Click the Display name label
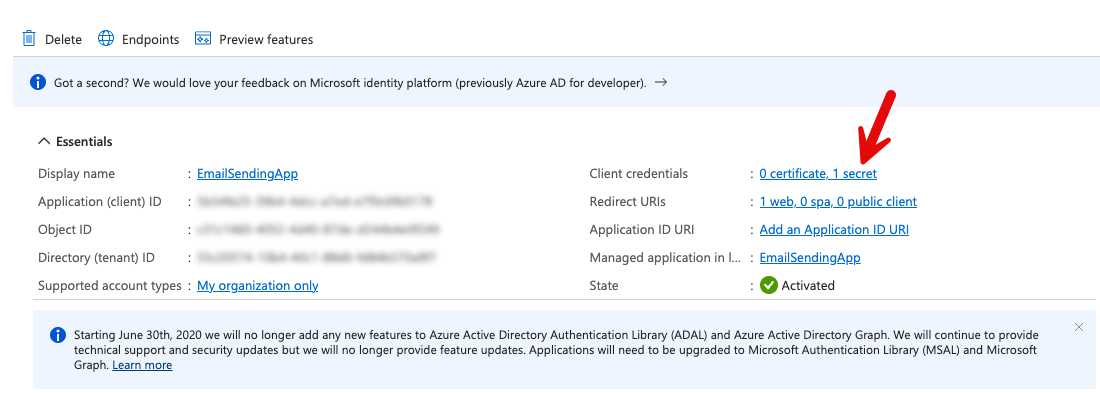The height and width of the screenshot is (393, 1100). coord(76,174)
